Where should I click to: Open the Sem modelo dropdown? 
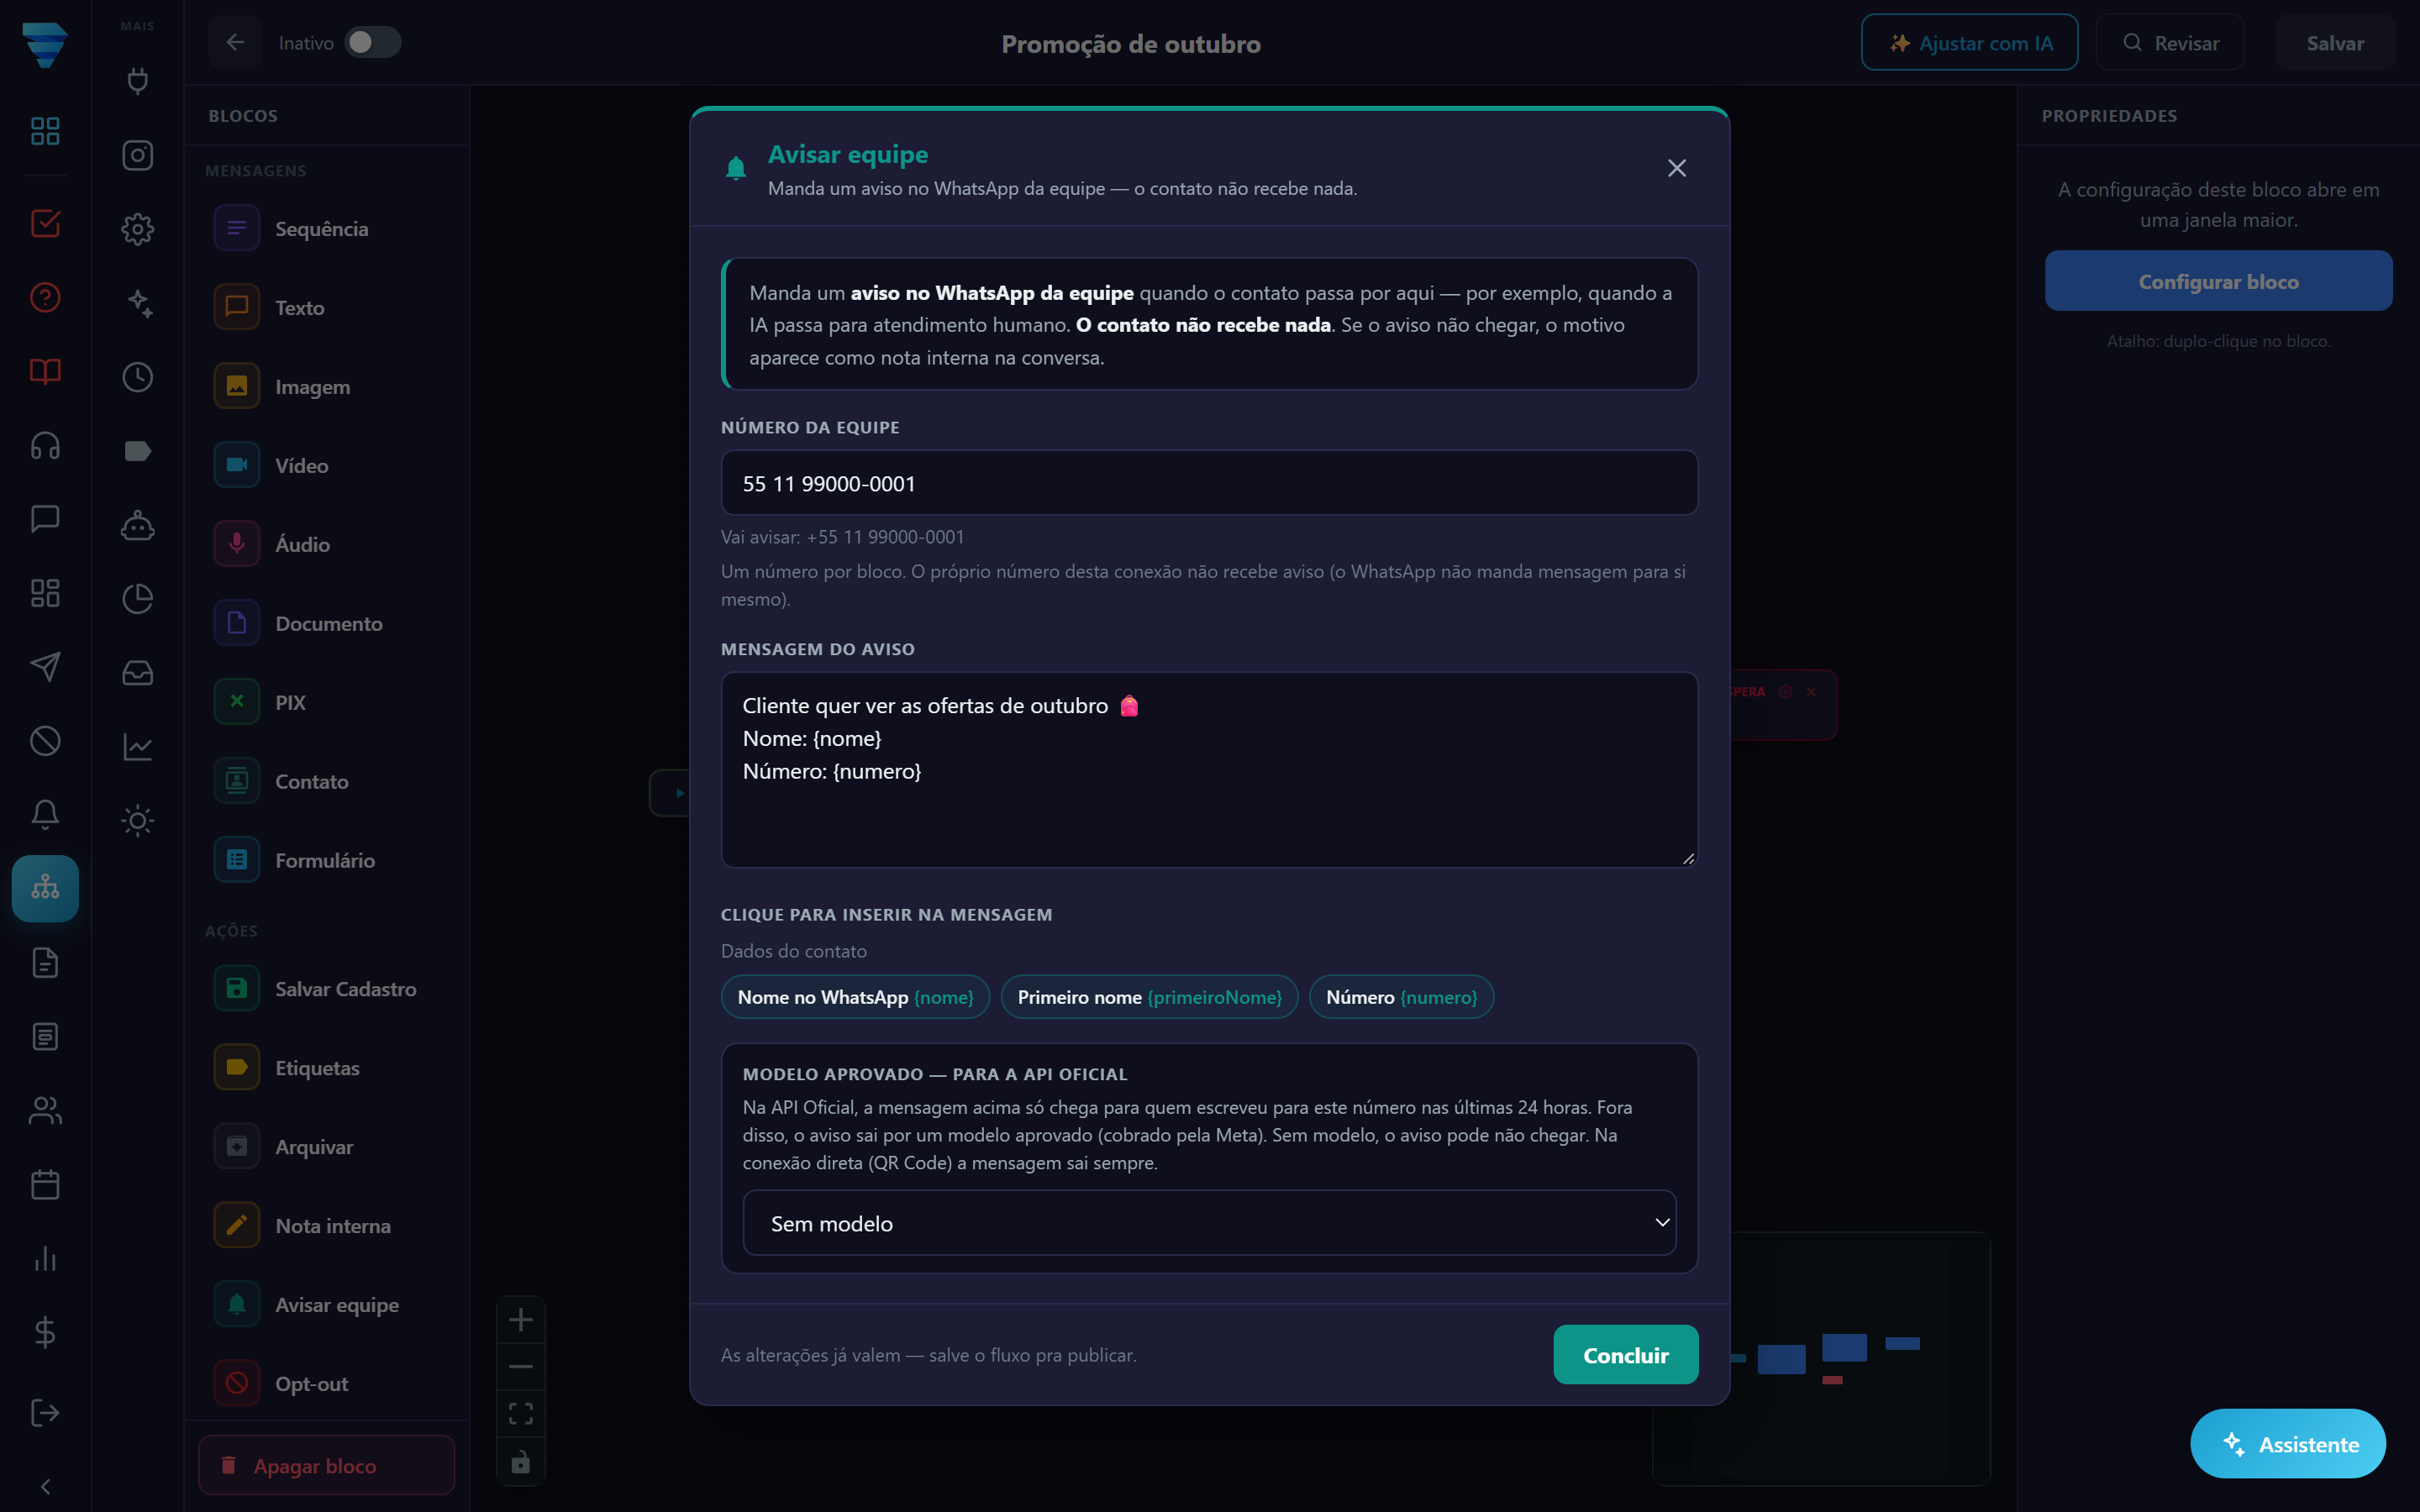coord(1209,1223)
